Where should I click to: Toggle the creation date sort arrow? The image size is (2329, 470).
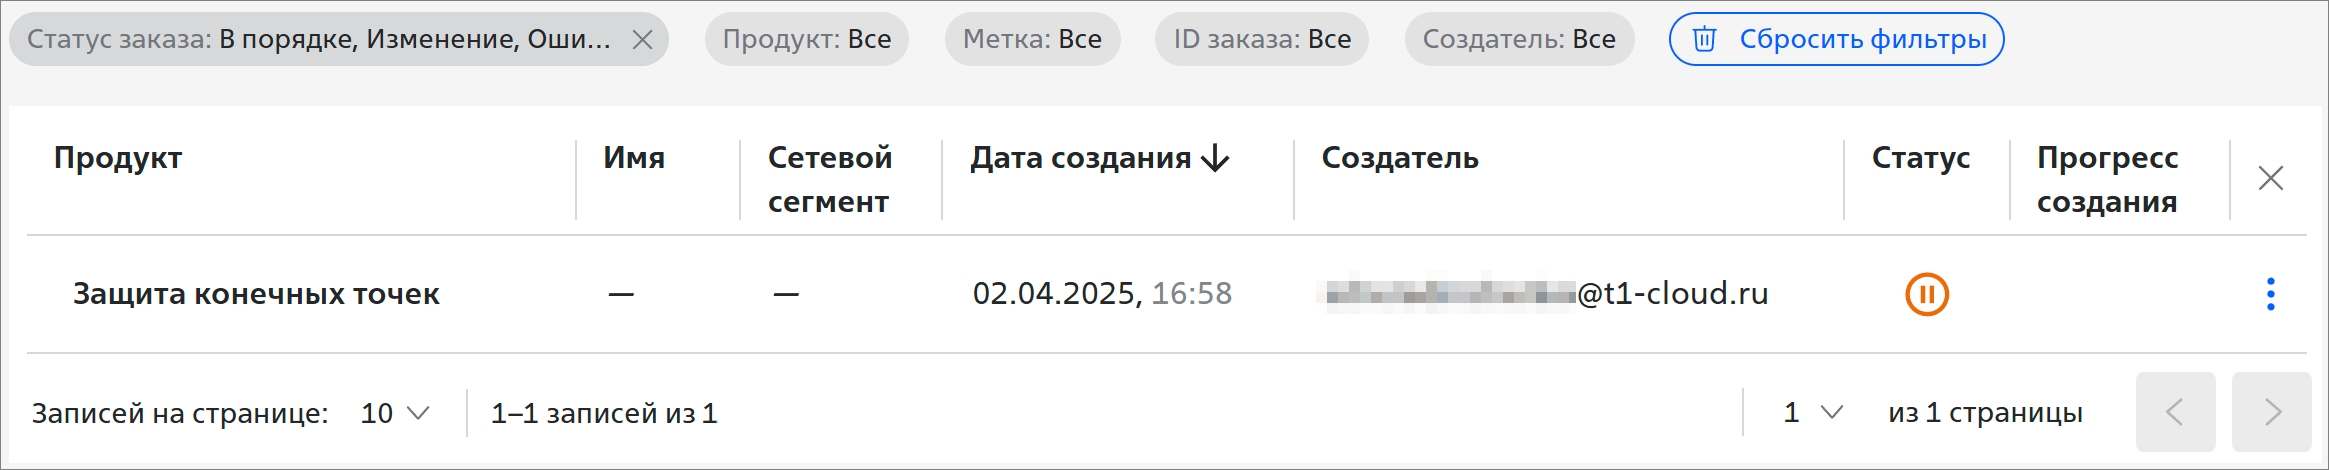click(1215, 158)
